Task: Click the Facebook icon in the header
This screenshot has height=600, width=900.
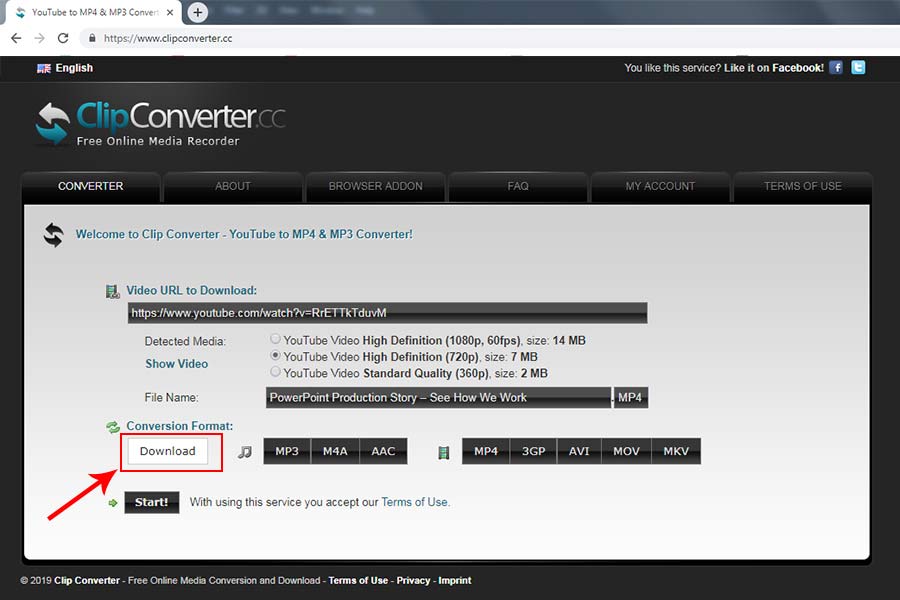Action: pos(836,67)
